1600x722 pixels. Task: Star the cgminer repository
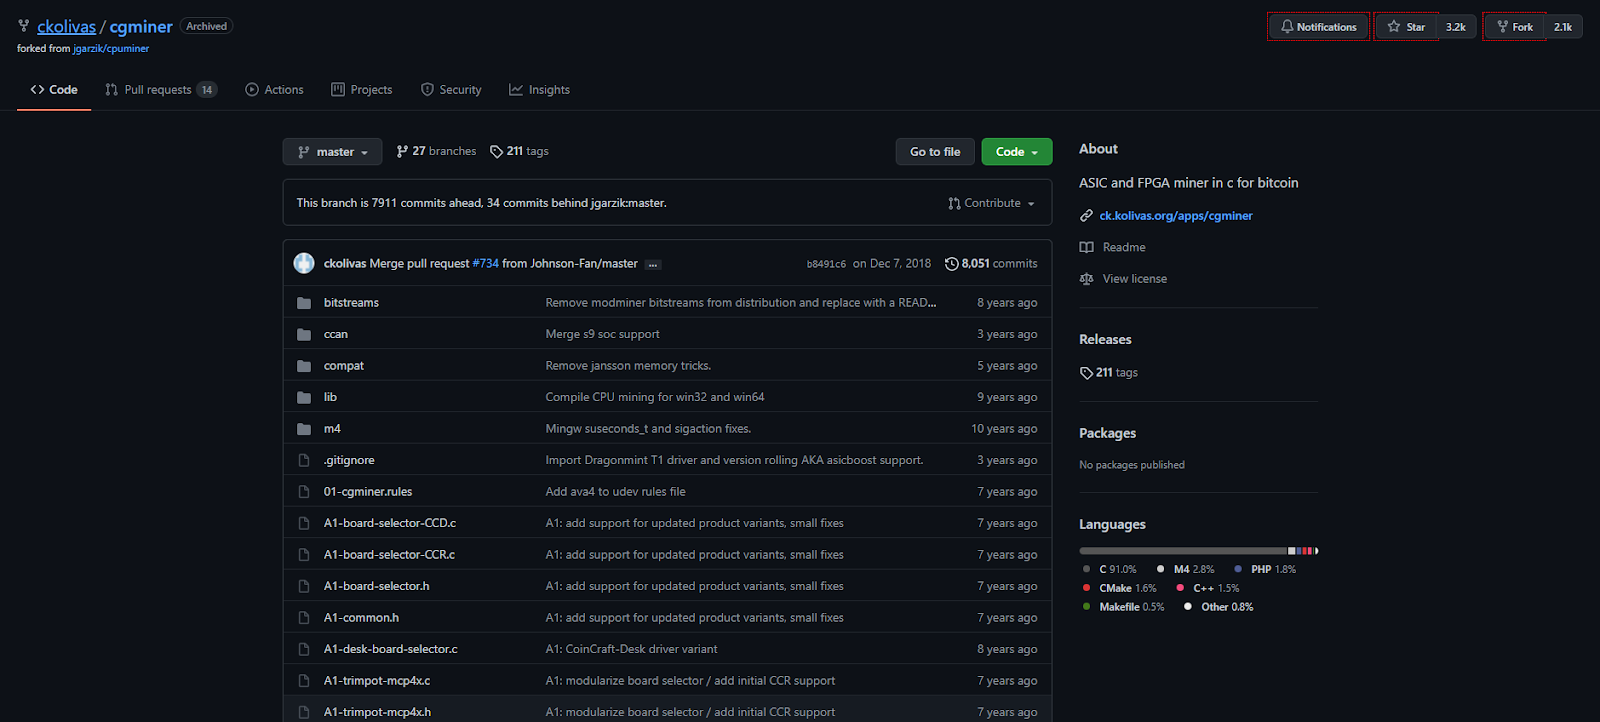click(1406, 27)
